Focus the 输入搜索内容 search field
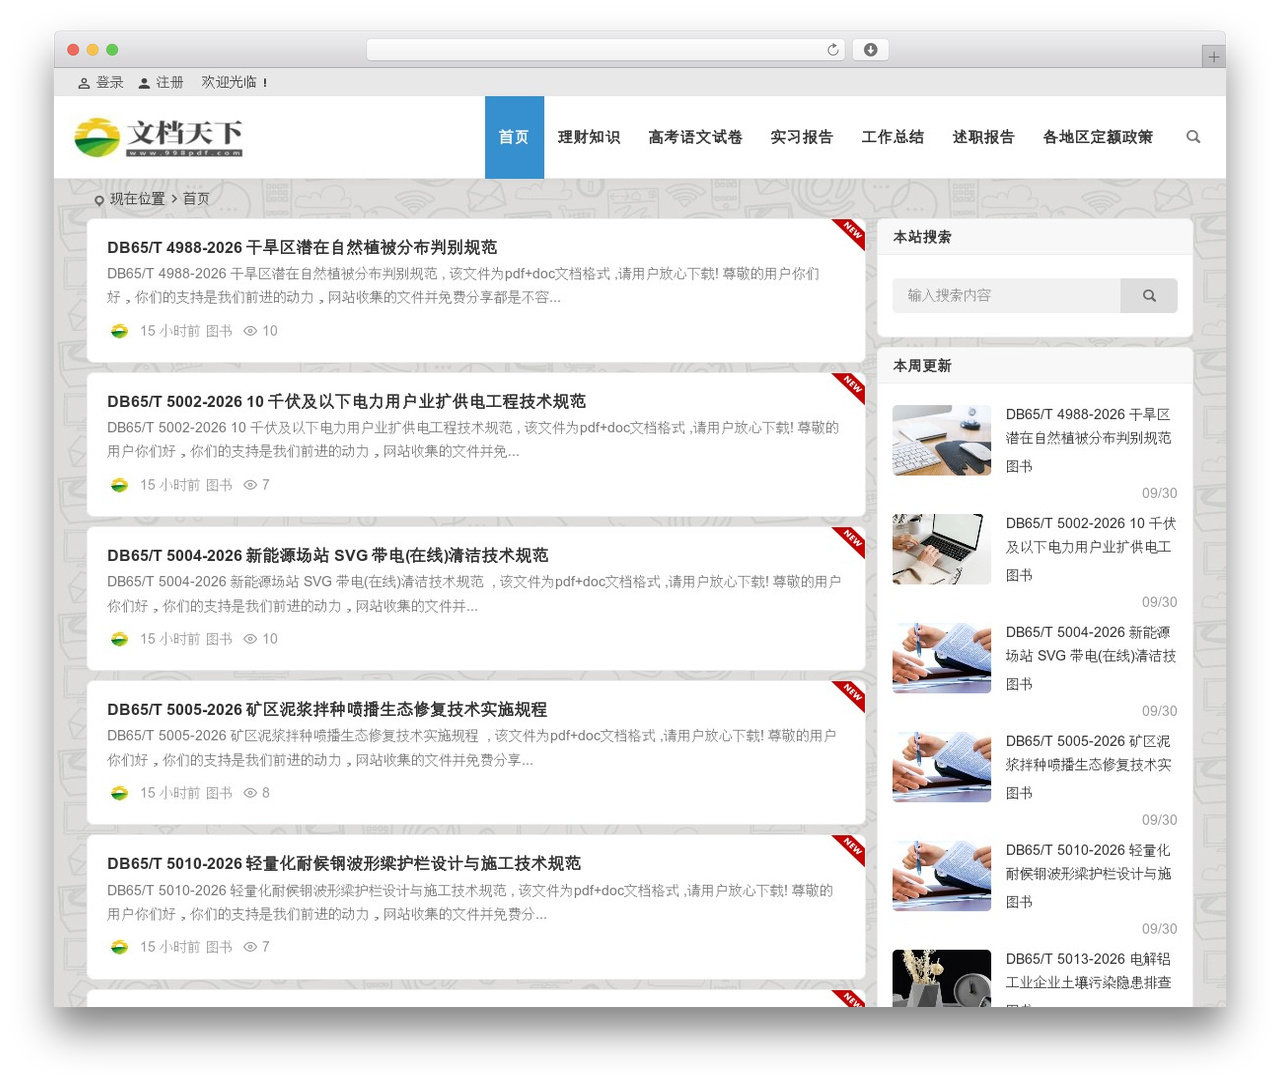This screenshot has width=1280, height=1084. click(x=1006, y=296)
